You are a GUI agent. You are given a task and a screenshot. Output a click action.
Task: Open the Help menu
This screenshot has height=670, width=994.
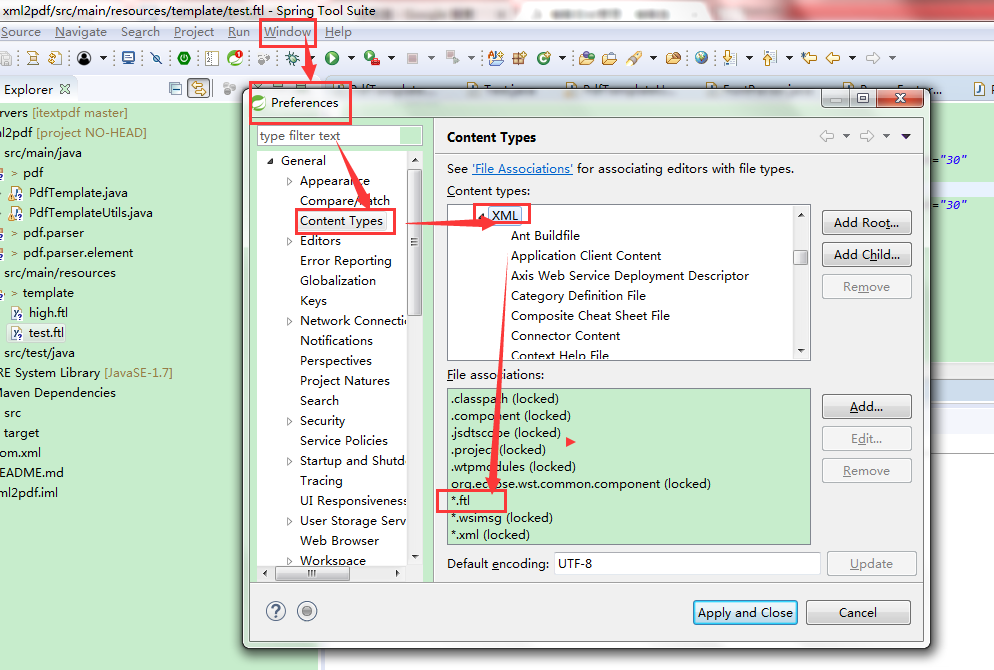[x=338, y=32]
